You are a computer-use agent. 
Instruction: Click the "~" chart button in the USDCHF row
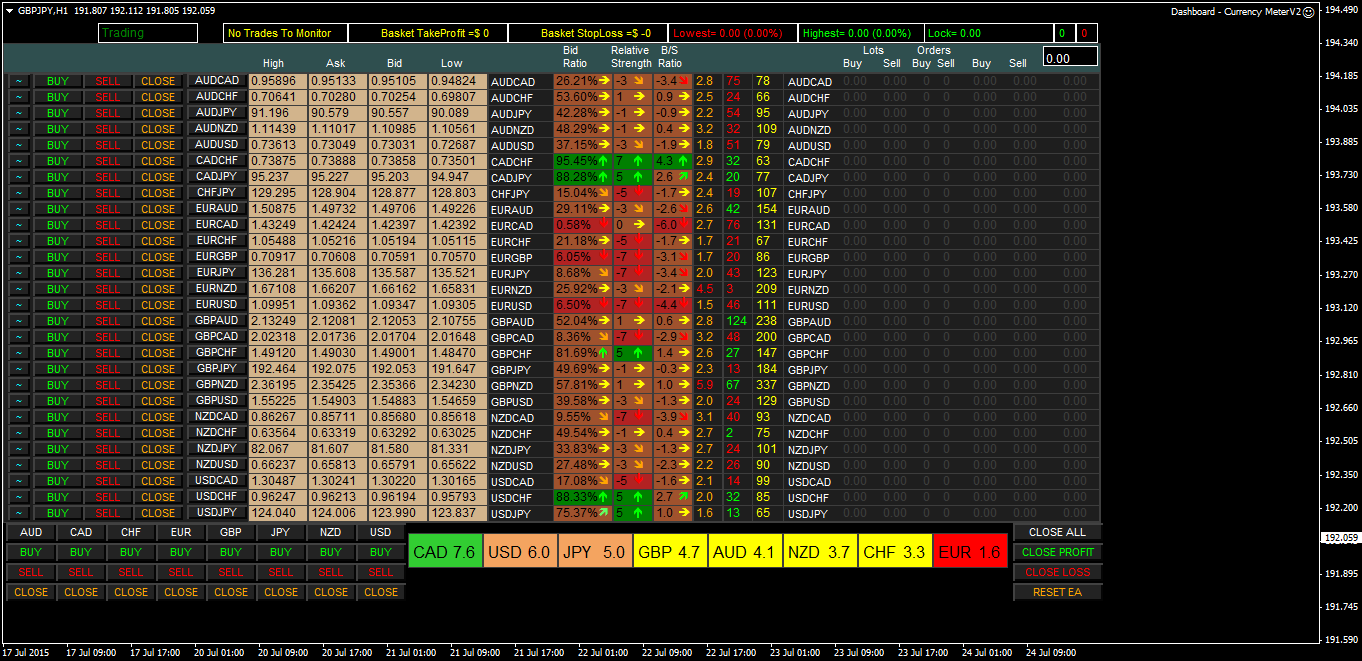coord(19,497)
